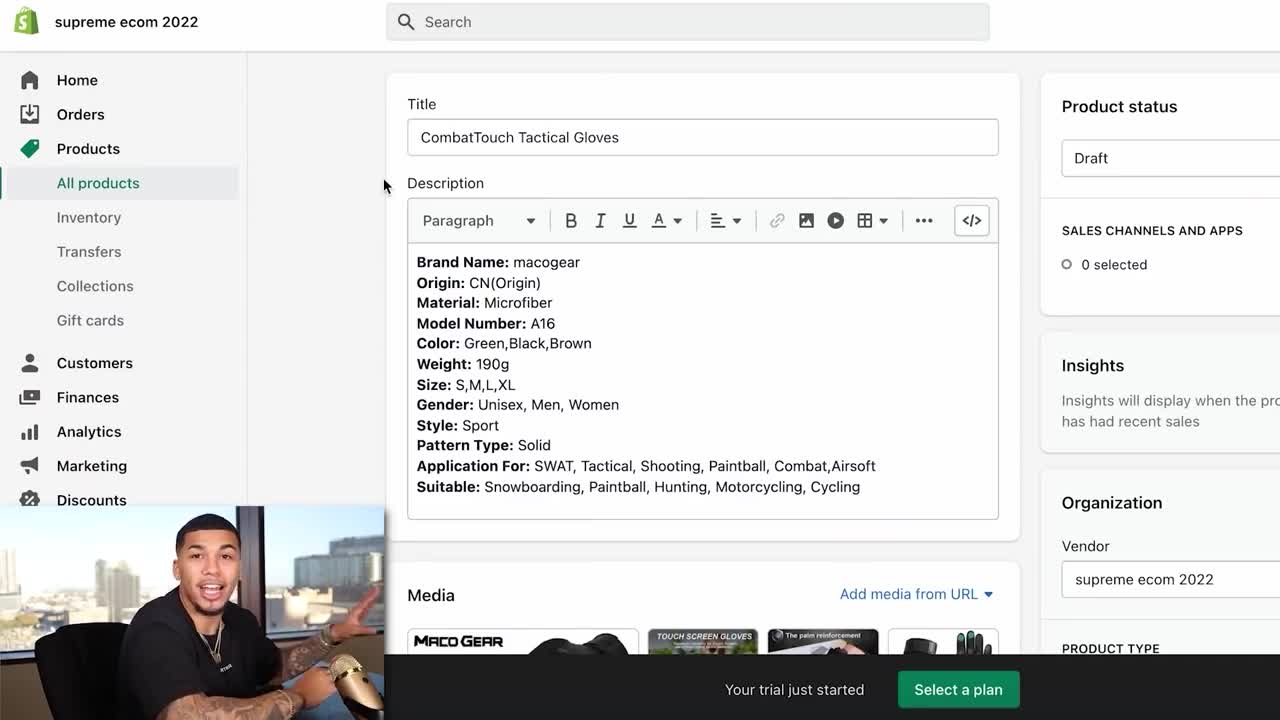Select the palm reinforcement thumbnail
1280x720 pixels.
(823, 641)
